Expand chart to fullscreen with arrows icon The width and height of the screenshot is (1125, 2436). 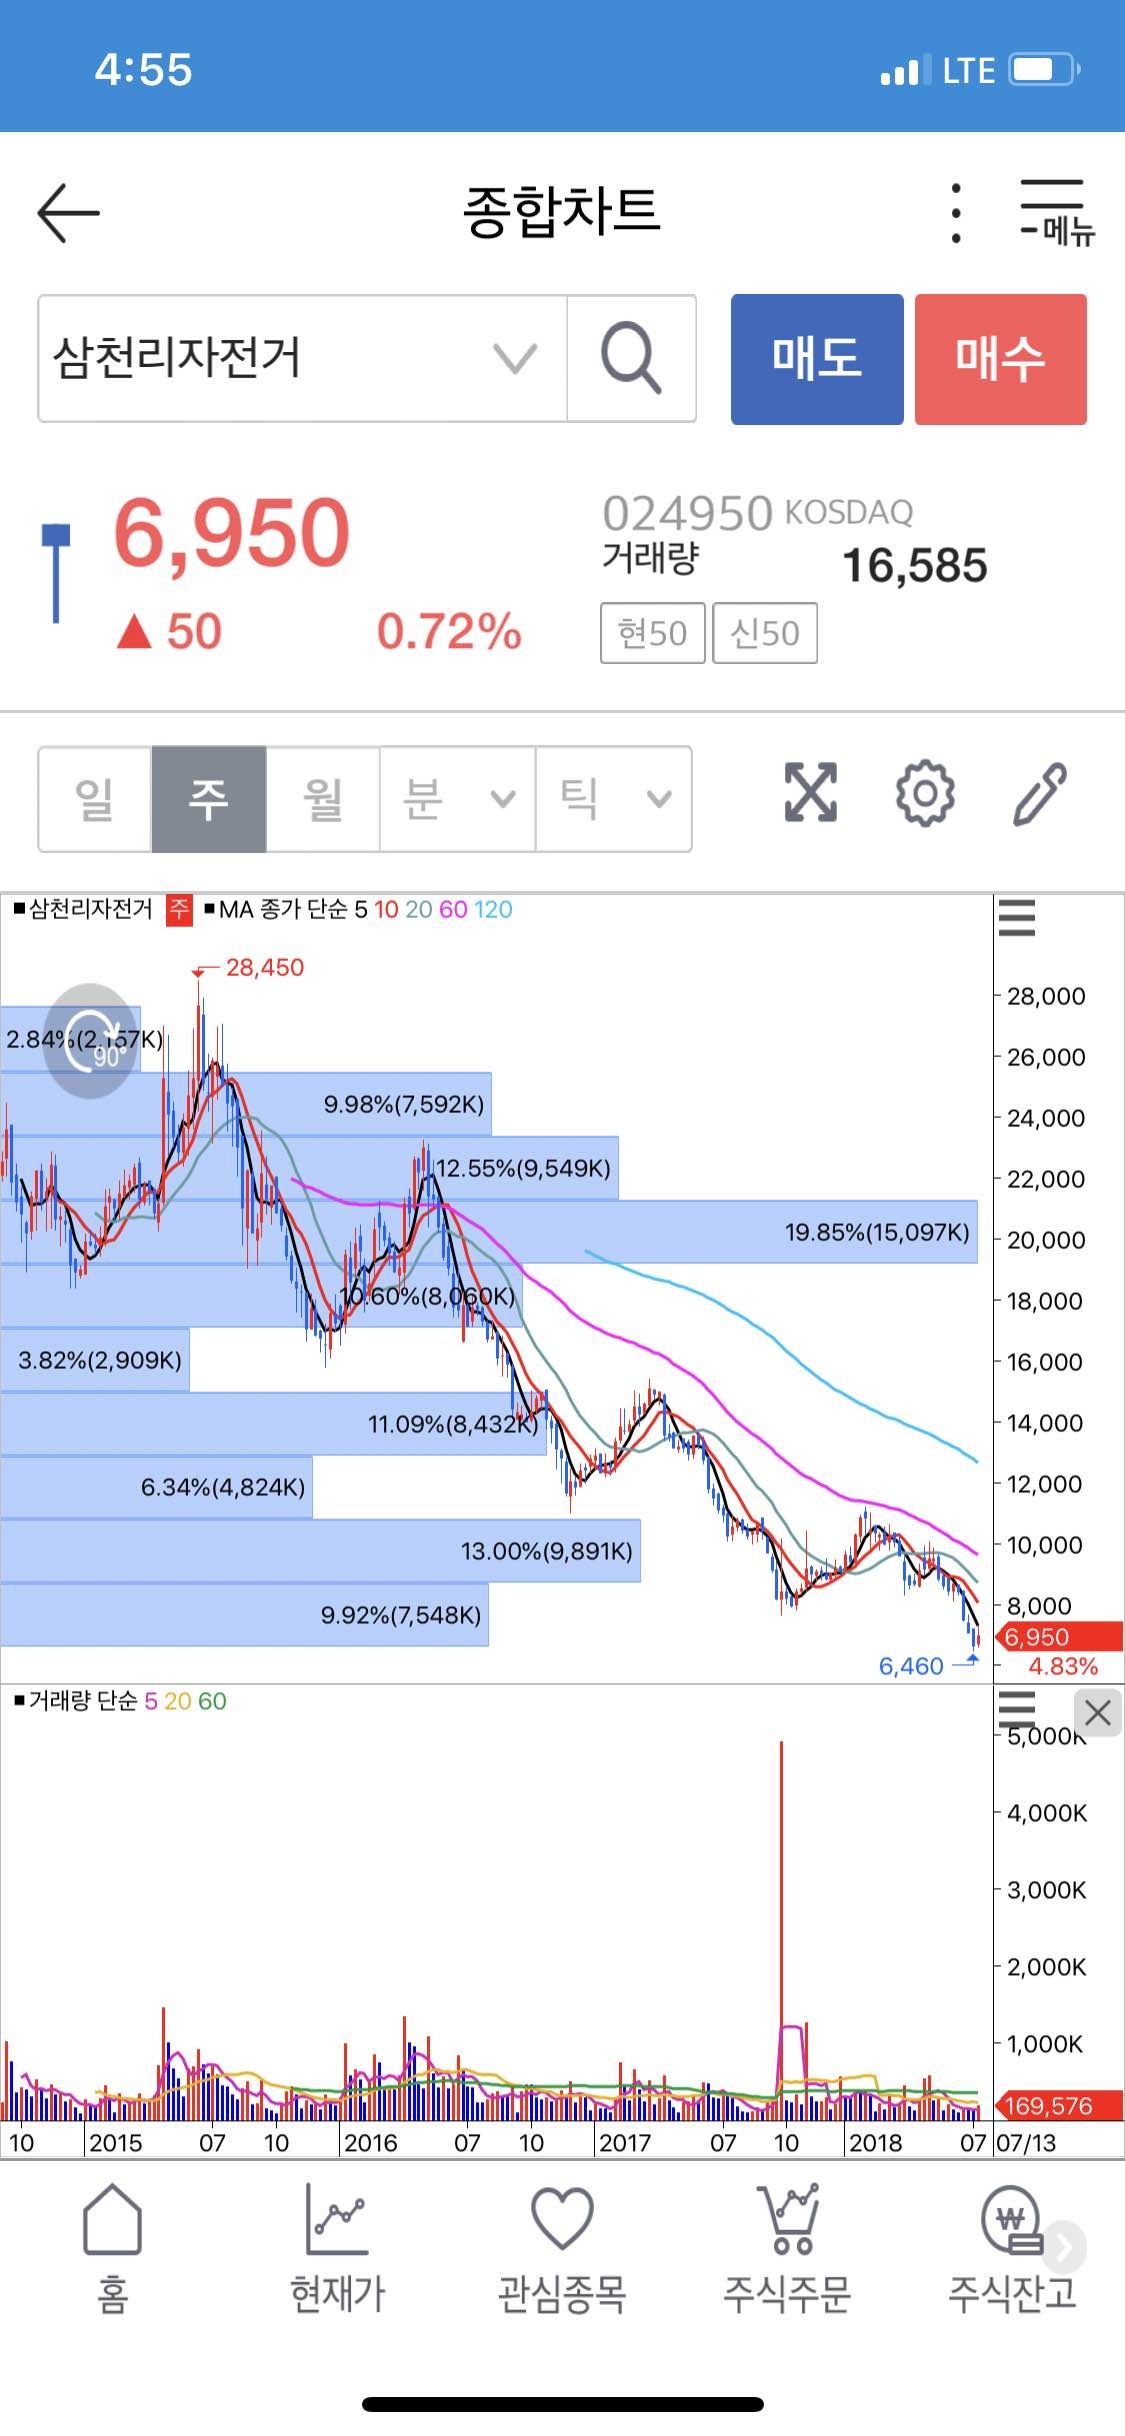810,793
